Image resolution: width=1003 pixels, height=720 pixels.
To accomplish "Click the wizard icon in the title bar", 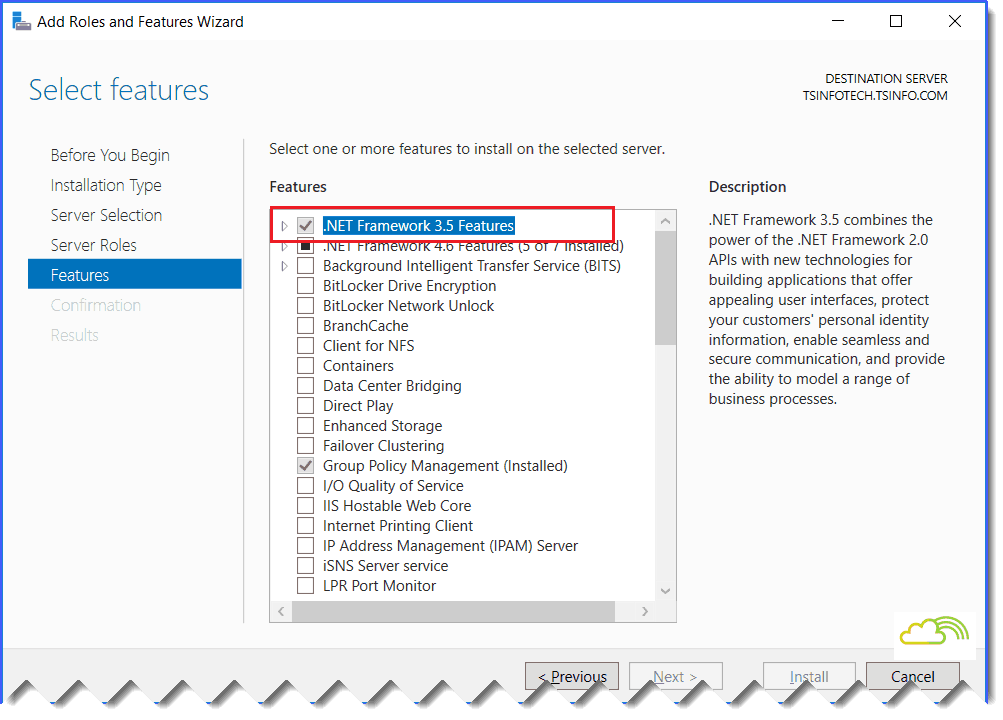I will [x=20, y=20].
